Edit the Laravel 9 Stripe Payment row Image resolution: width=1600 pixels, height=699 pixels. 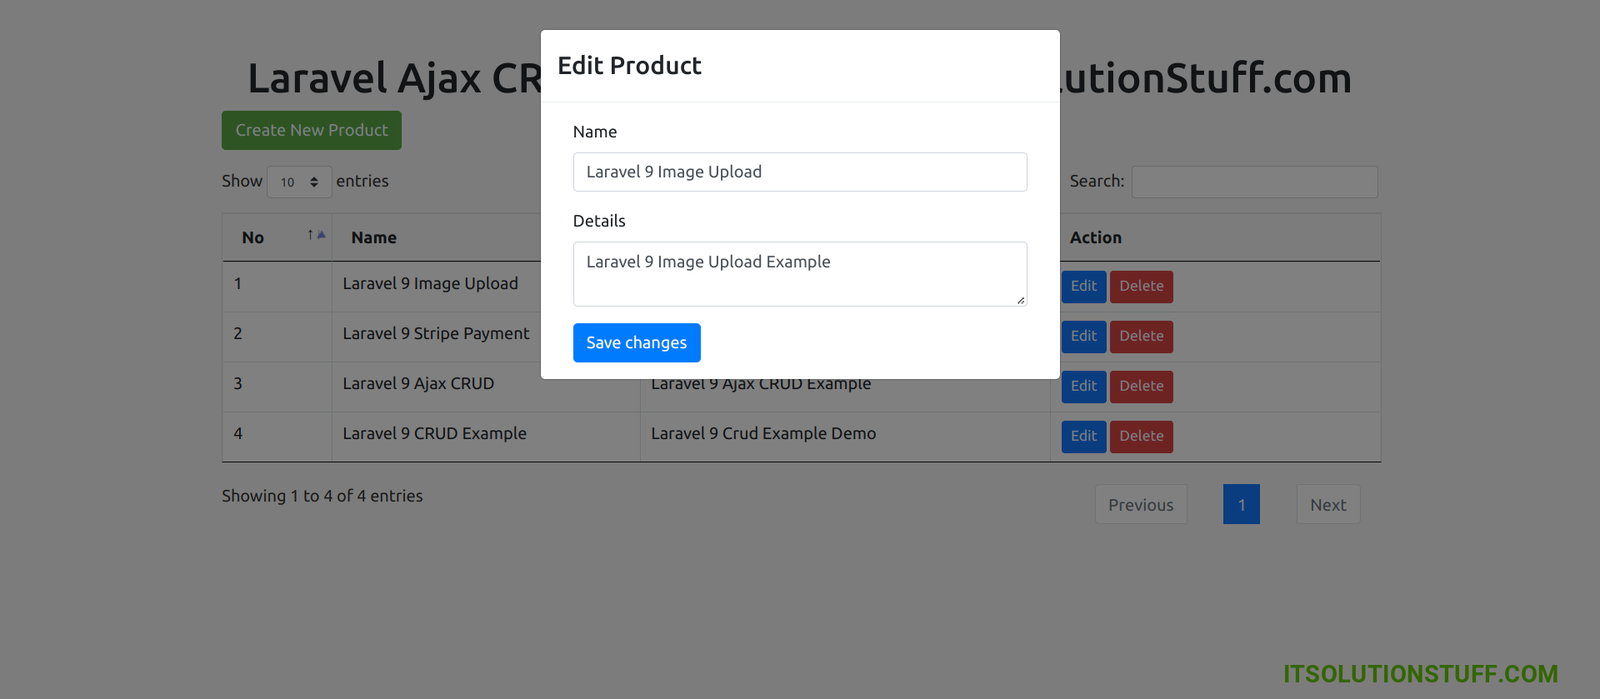pos(1083,336)
